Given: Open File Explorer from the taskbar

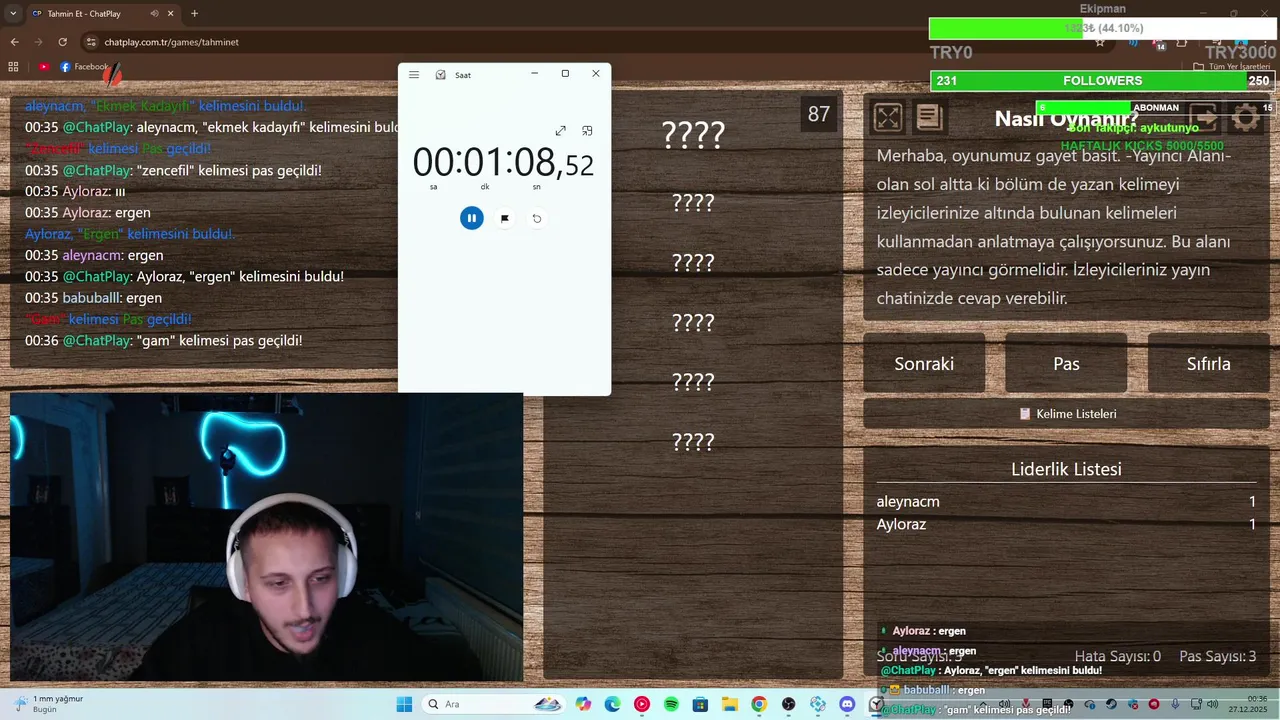Looking at the screenshot, I should (x=730, y=704).
